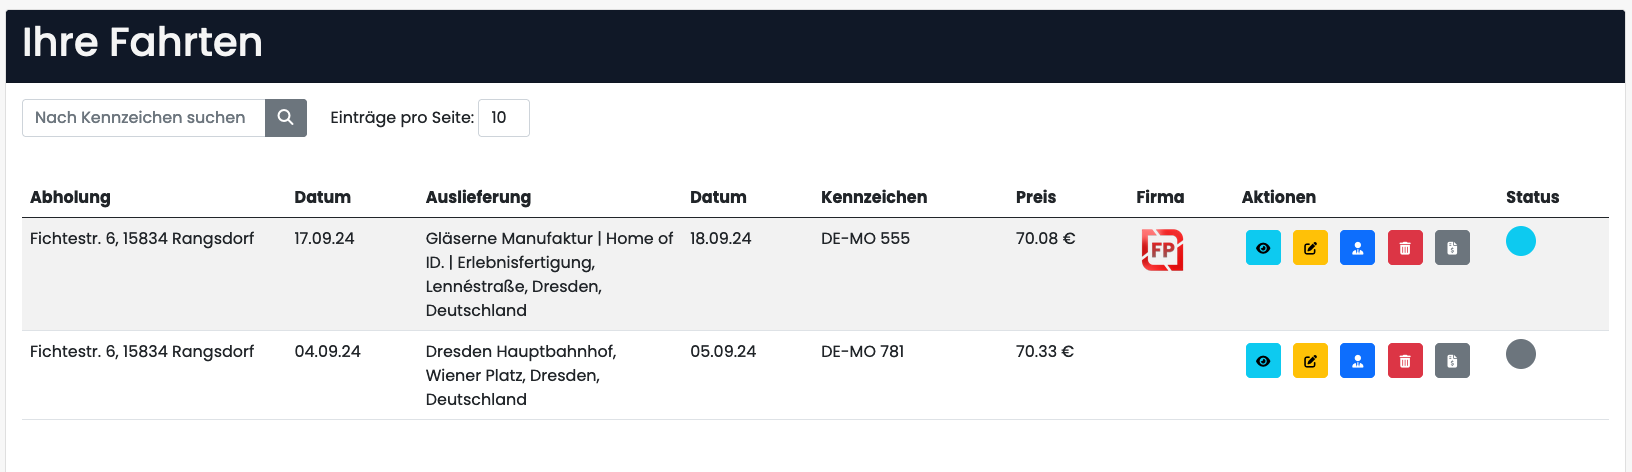Click the 'Kennzeichen' column header
Image resolution: width=1632 pixels, height=472 pixels.
pos(873,197)
